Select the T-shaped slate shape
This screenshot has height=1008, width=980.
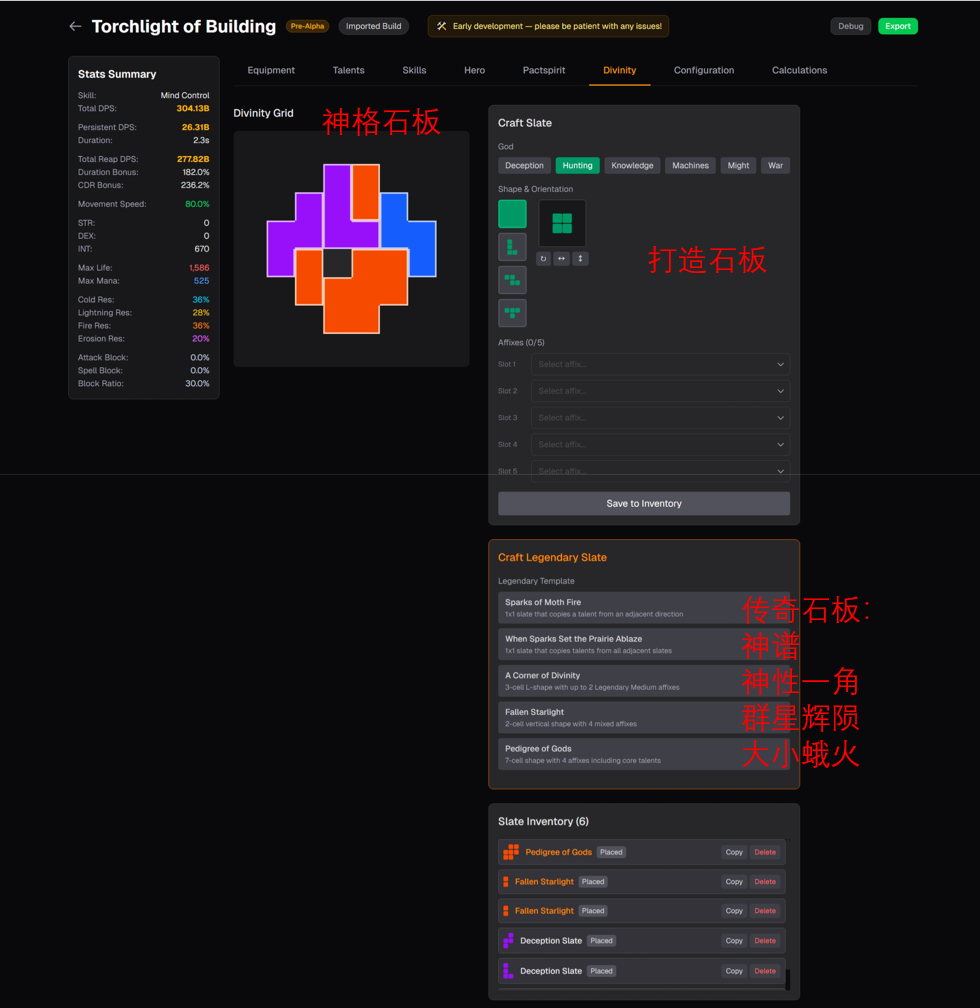[512, 313]
